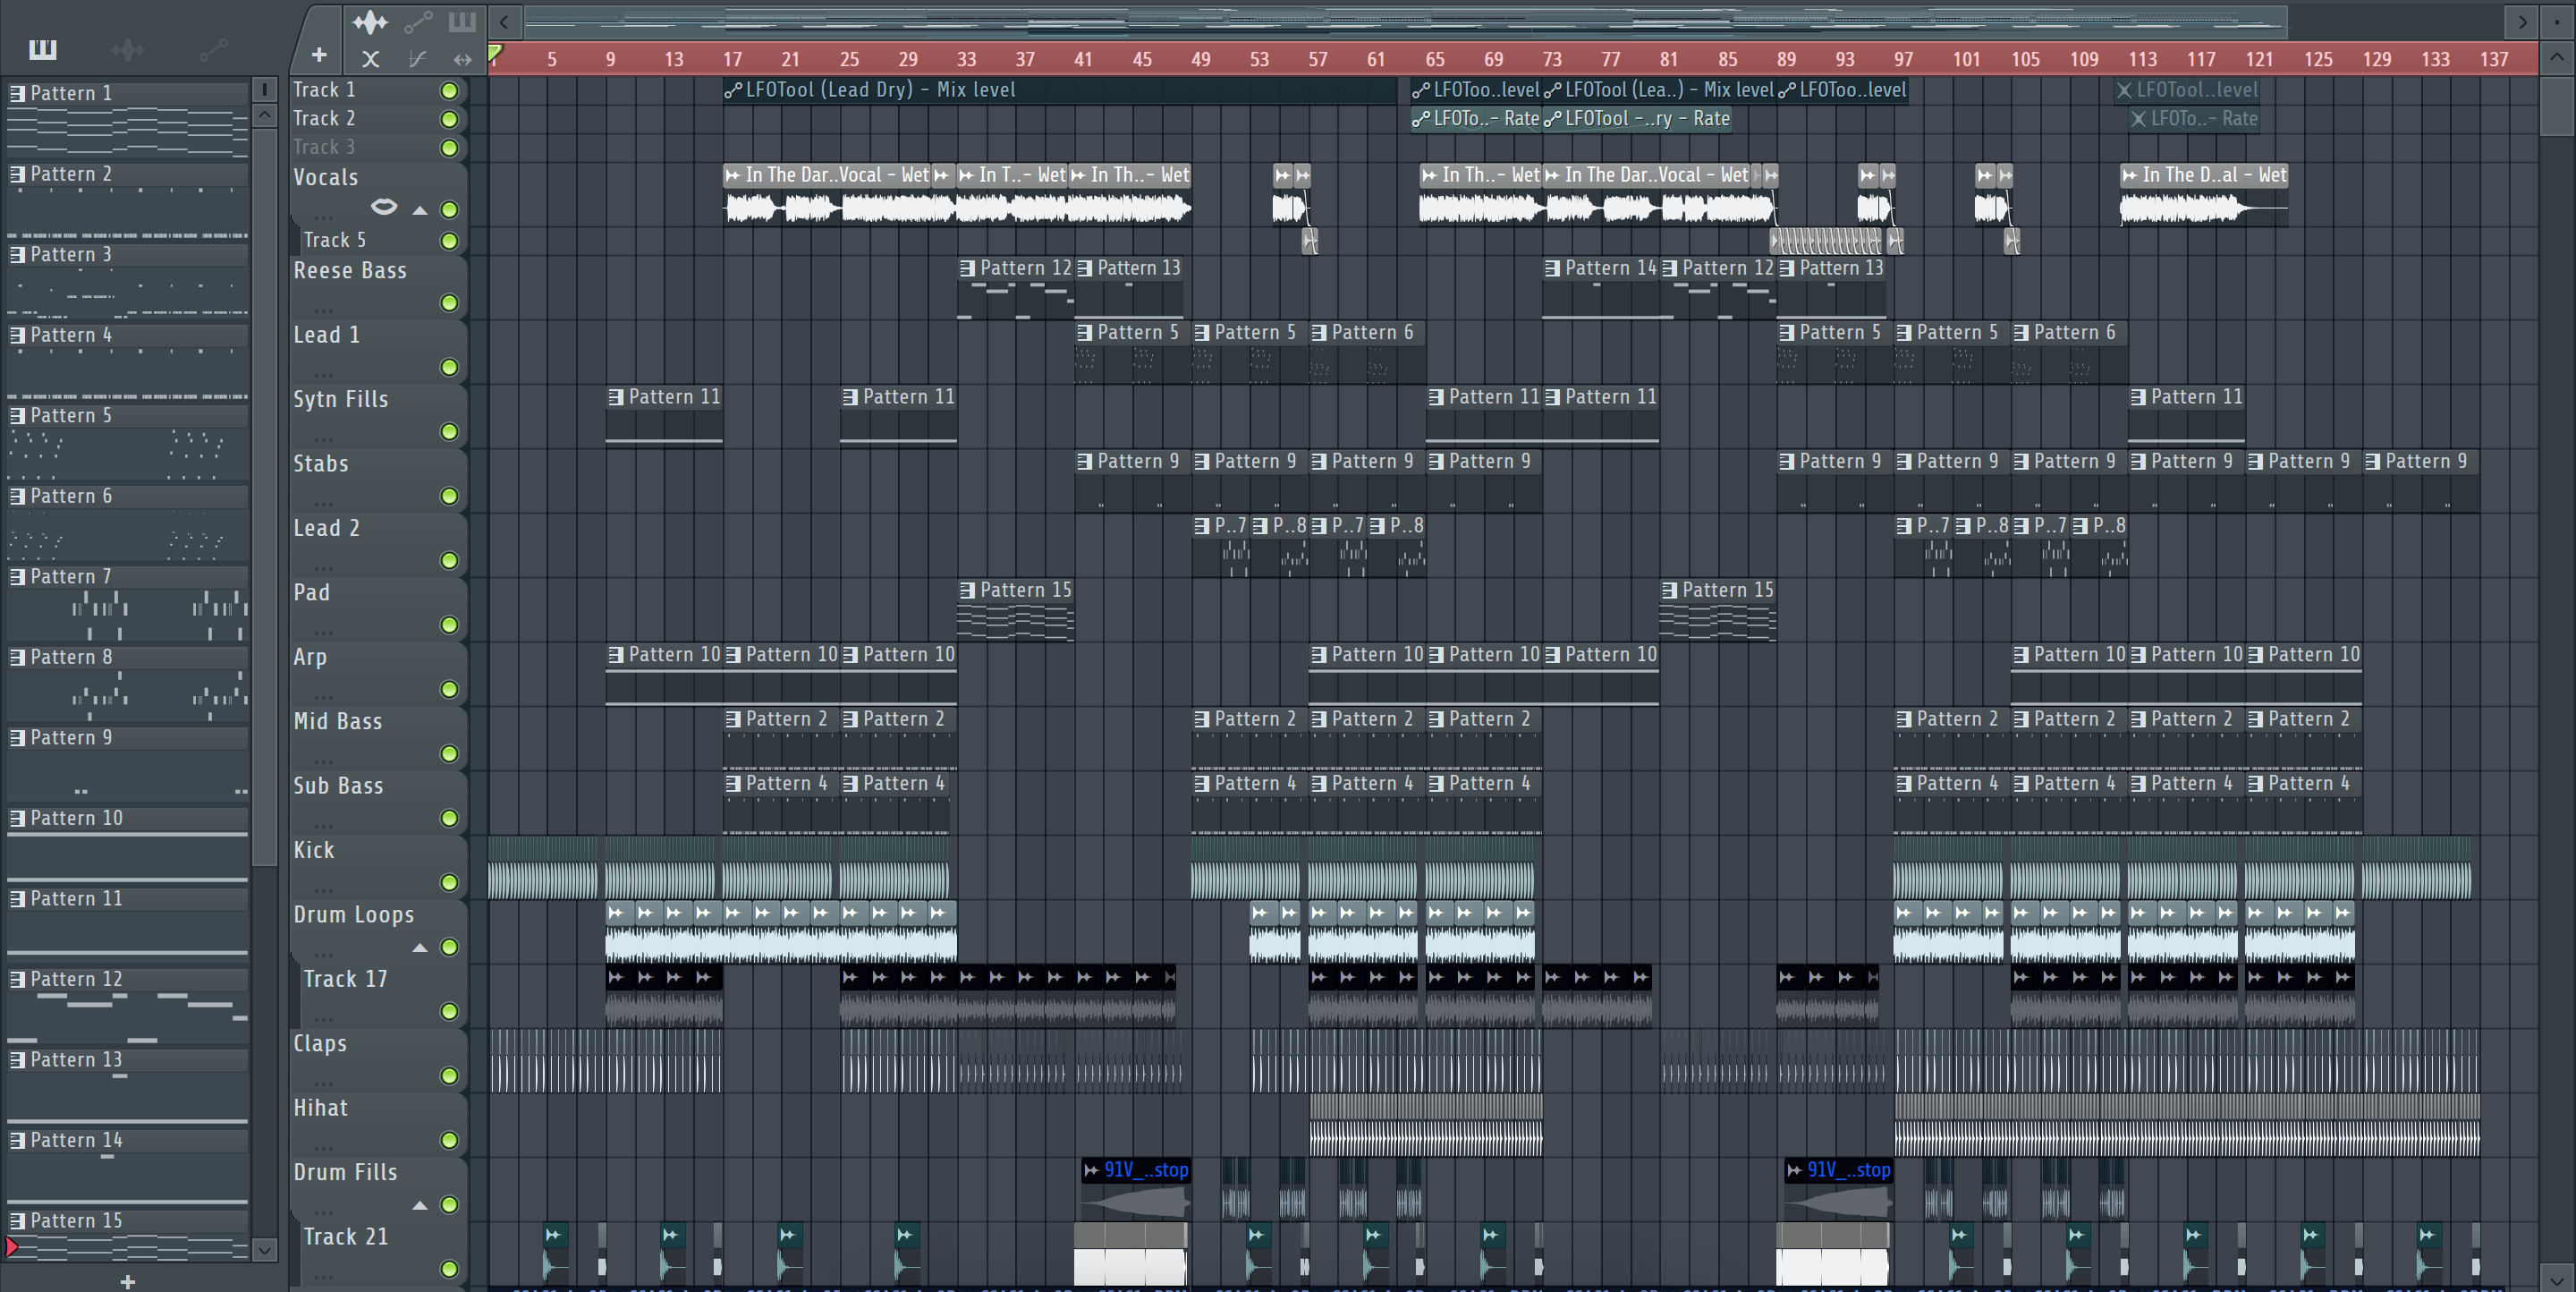The height and width of the screenshot is (1292, 2576).
Task: Toggle the Vocals track mute LED
Action: click(449, 209)
